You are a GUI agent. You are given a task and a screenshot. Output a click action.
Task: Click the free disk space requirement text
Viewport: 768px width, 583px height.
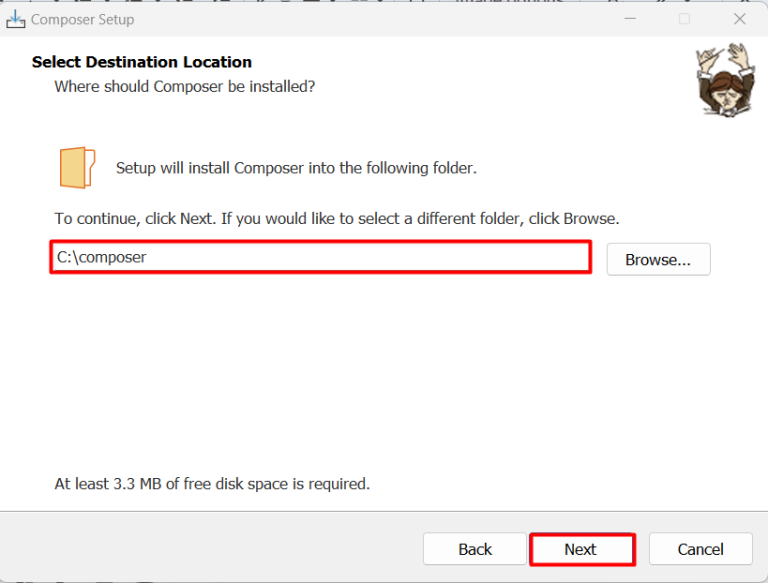coord(212,484)
